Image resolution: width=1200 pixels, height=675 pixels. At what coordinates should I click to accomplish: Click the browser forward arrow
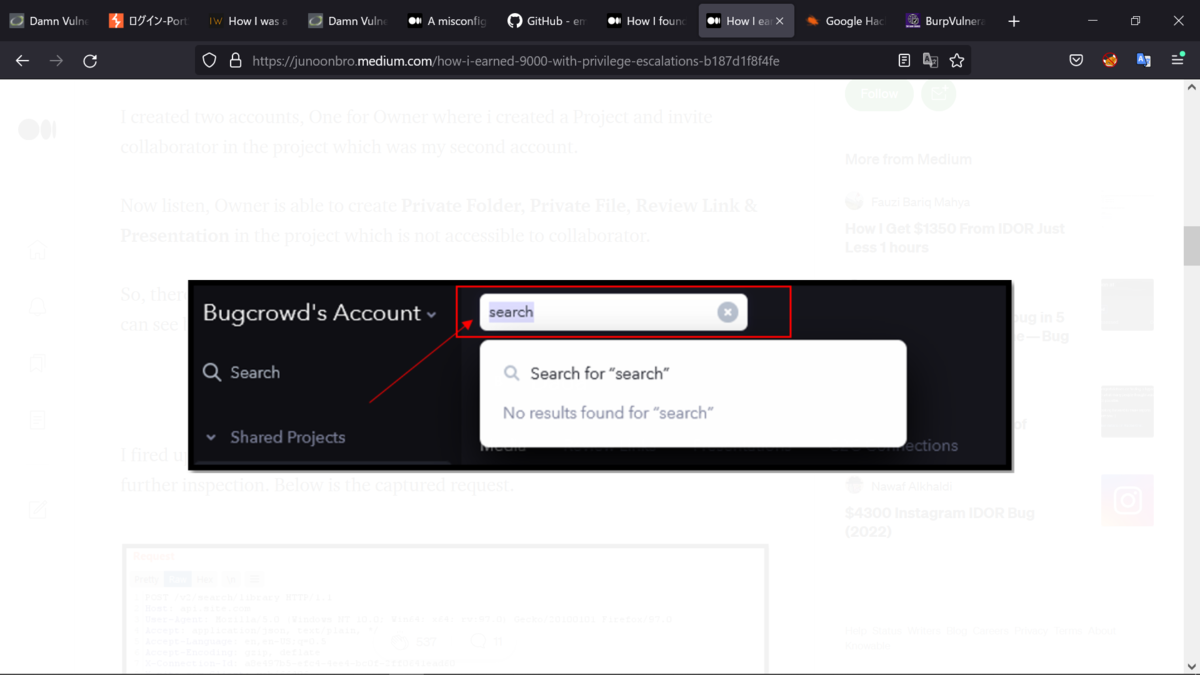click(x=56, y=61)
